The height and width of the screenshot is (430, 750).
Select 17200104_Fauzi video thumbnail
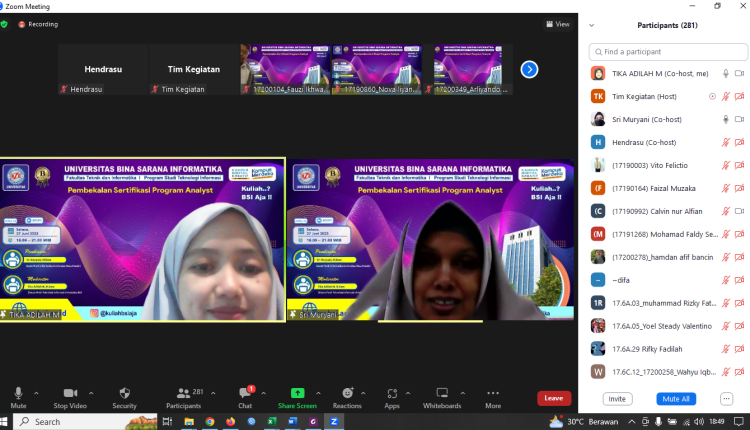(x=285, y=69)
